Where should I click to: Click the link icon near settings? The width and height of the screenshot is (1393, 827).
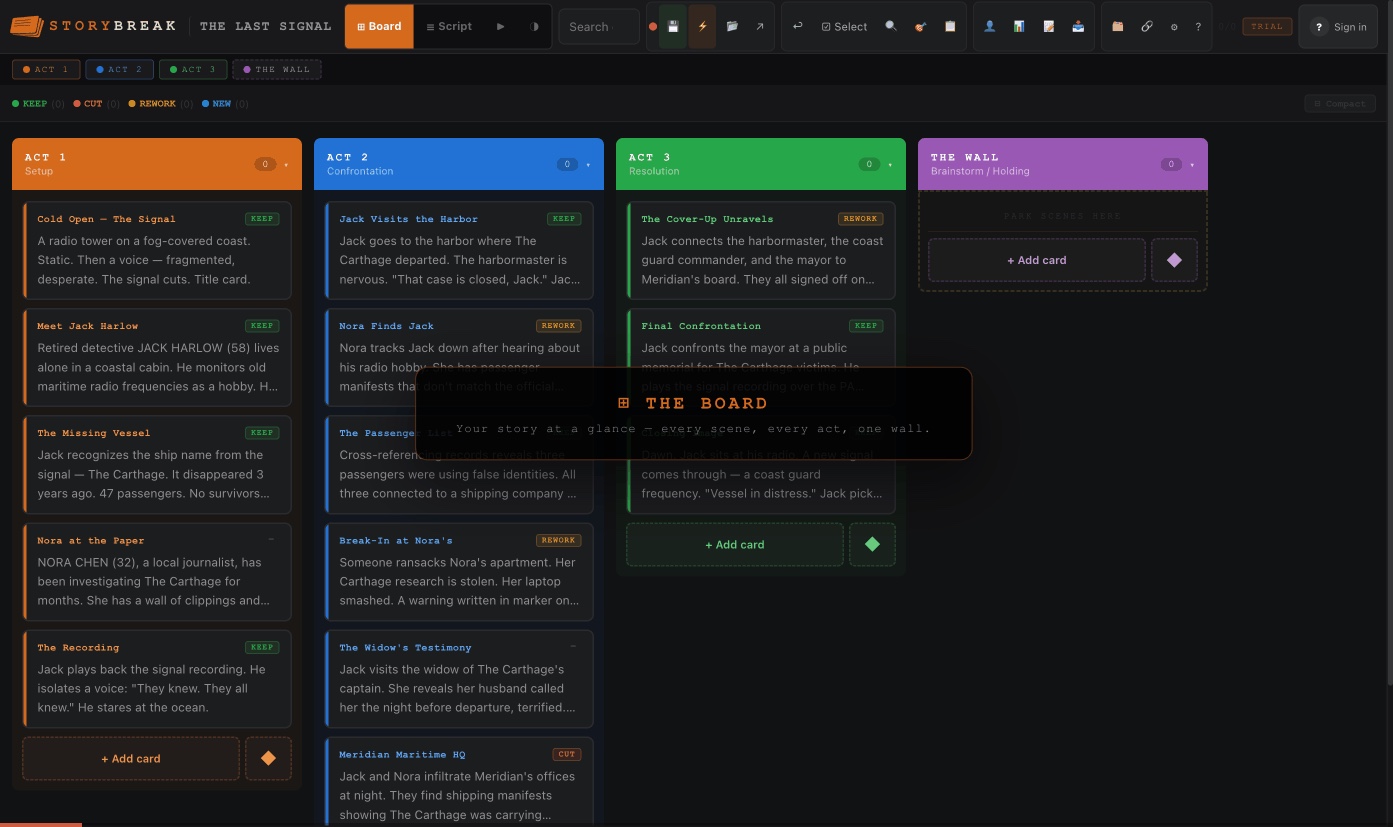[1147, 26]
